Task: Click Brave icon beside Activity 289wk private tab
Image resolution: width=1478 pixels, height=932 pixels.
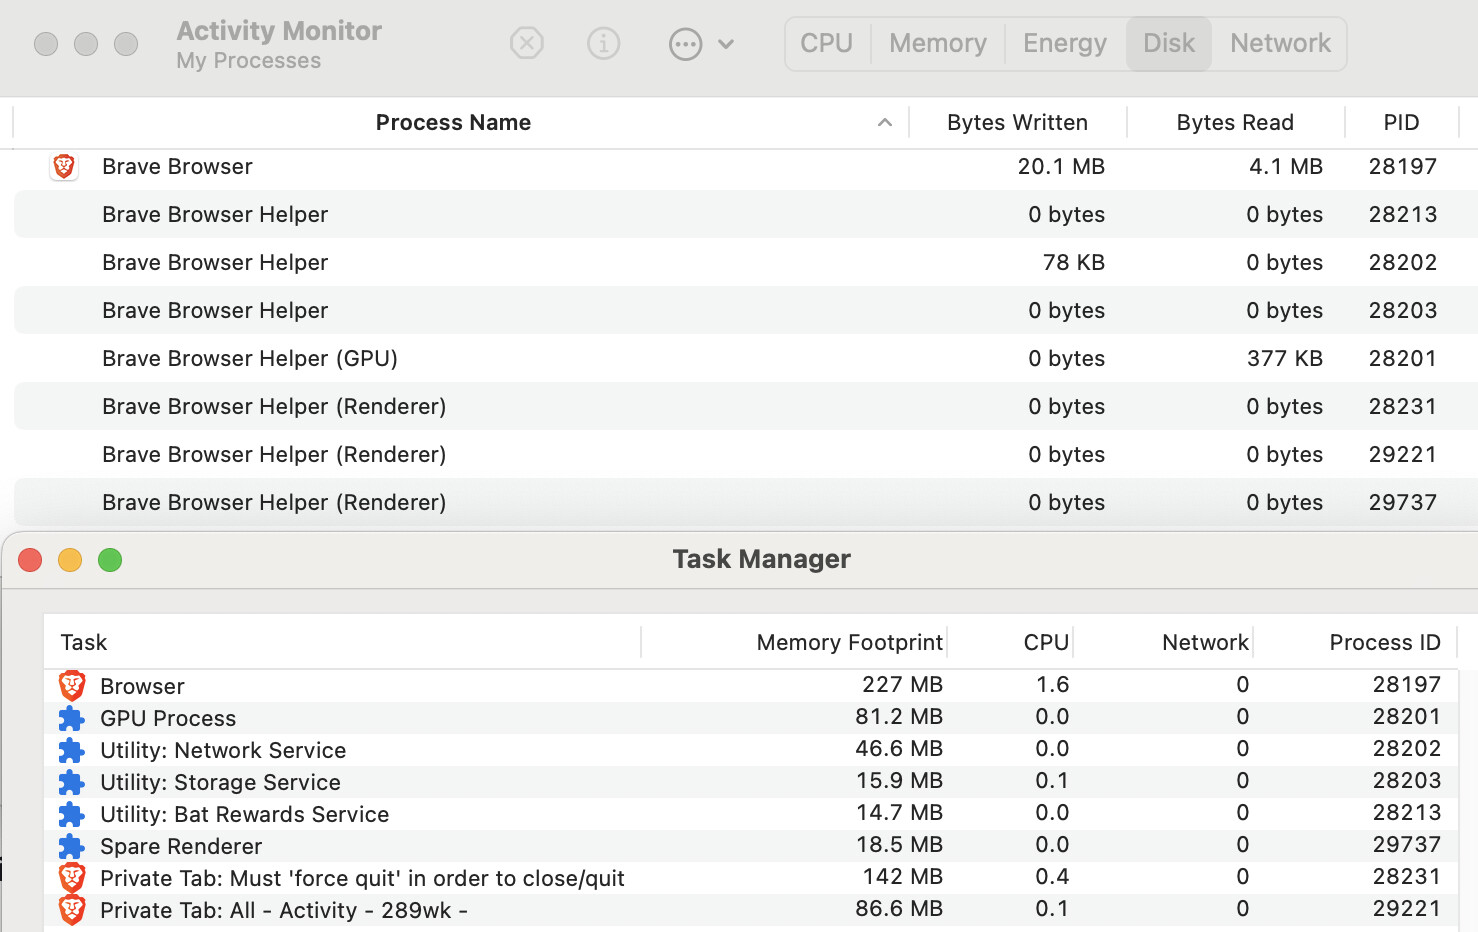Action: point(72,910)
